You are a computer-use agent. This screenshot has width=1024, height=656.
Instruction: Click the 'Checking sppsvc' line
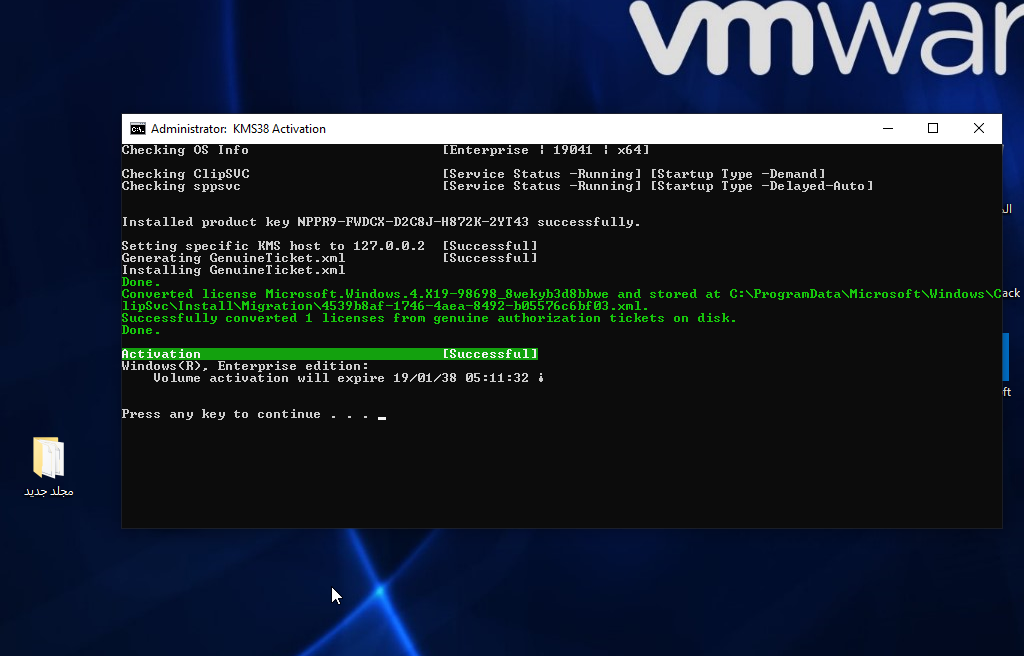(x=181, y=186)
